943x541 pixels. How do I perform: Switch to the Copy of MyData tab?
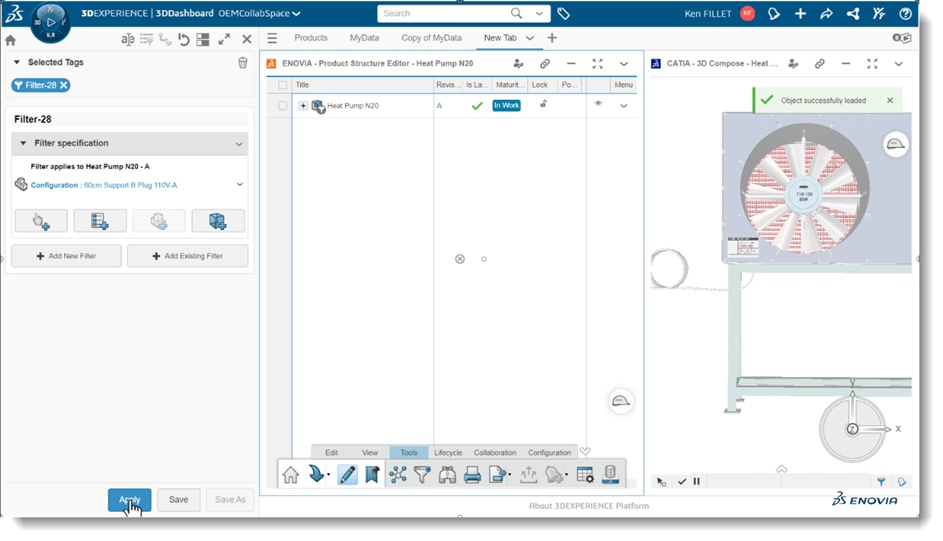431,38
